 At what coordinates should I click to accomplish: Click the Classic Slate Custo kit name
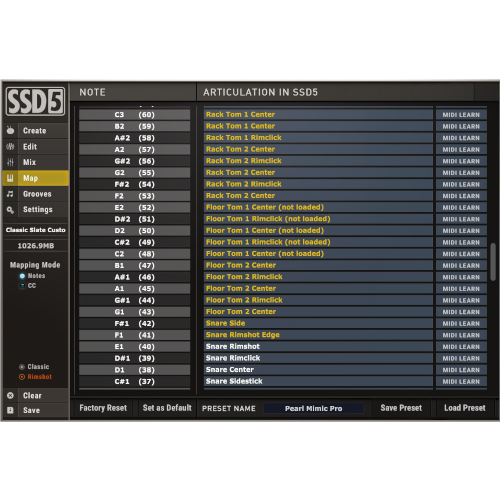(35, 230)
